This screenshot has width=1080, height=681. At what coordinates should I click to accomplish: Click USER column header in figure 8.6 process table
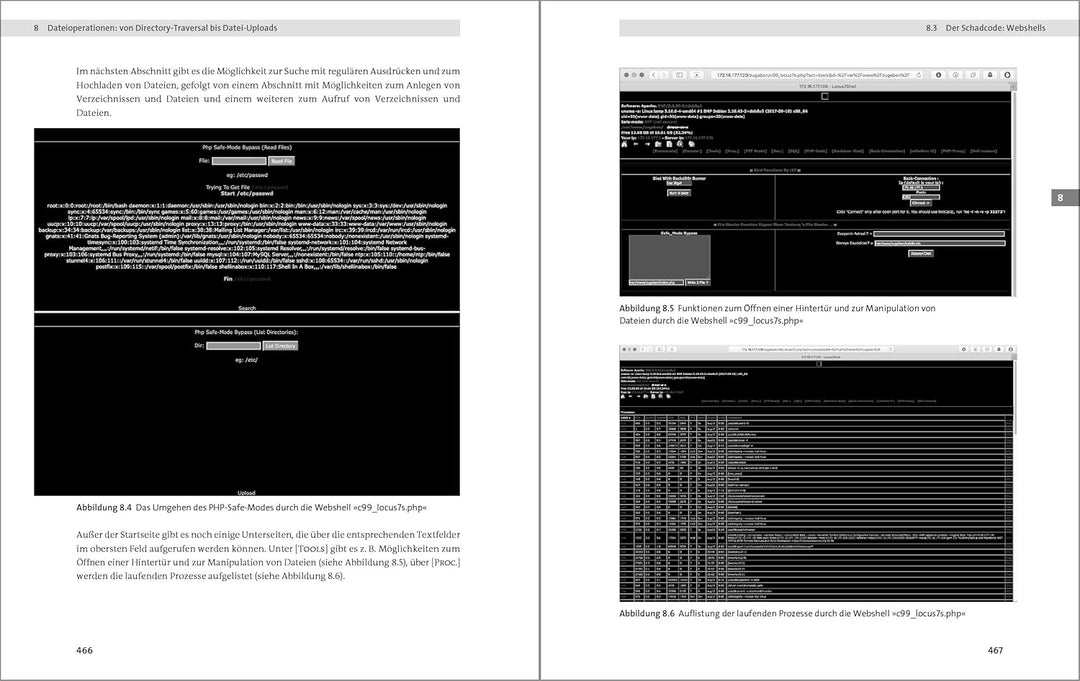(626, 417)
